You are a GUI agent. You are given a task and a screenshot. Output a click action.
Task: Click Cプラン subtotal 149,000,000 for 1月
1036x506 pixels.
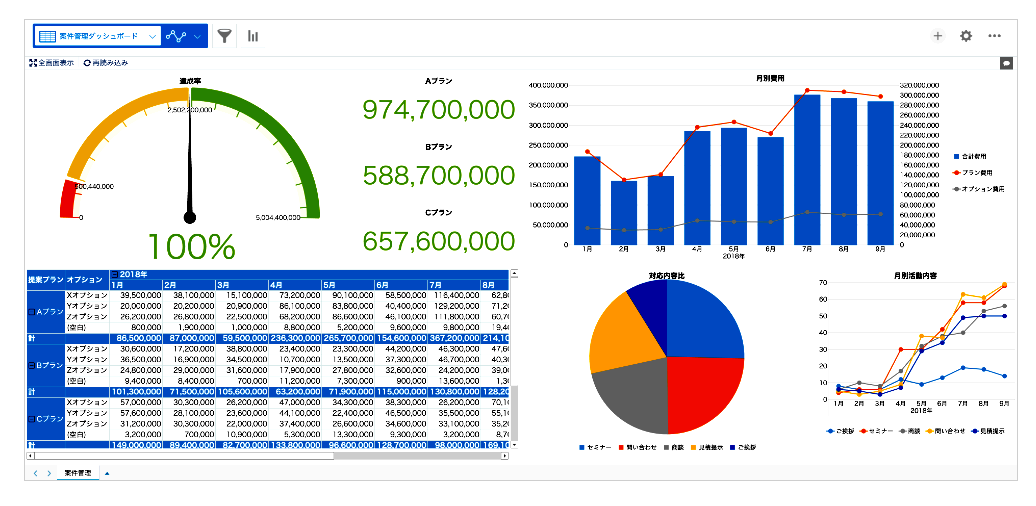click(x=136, y=446)
